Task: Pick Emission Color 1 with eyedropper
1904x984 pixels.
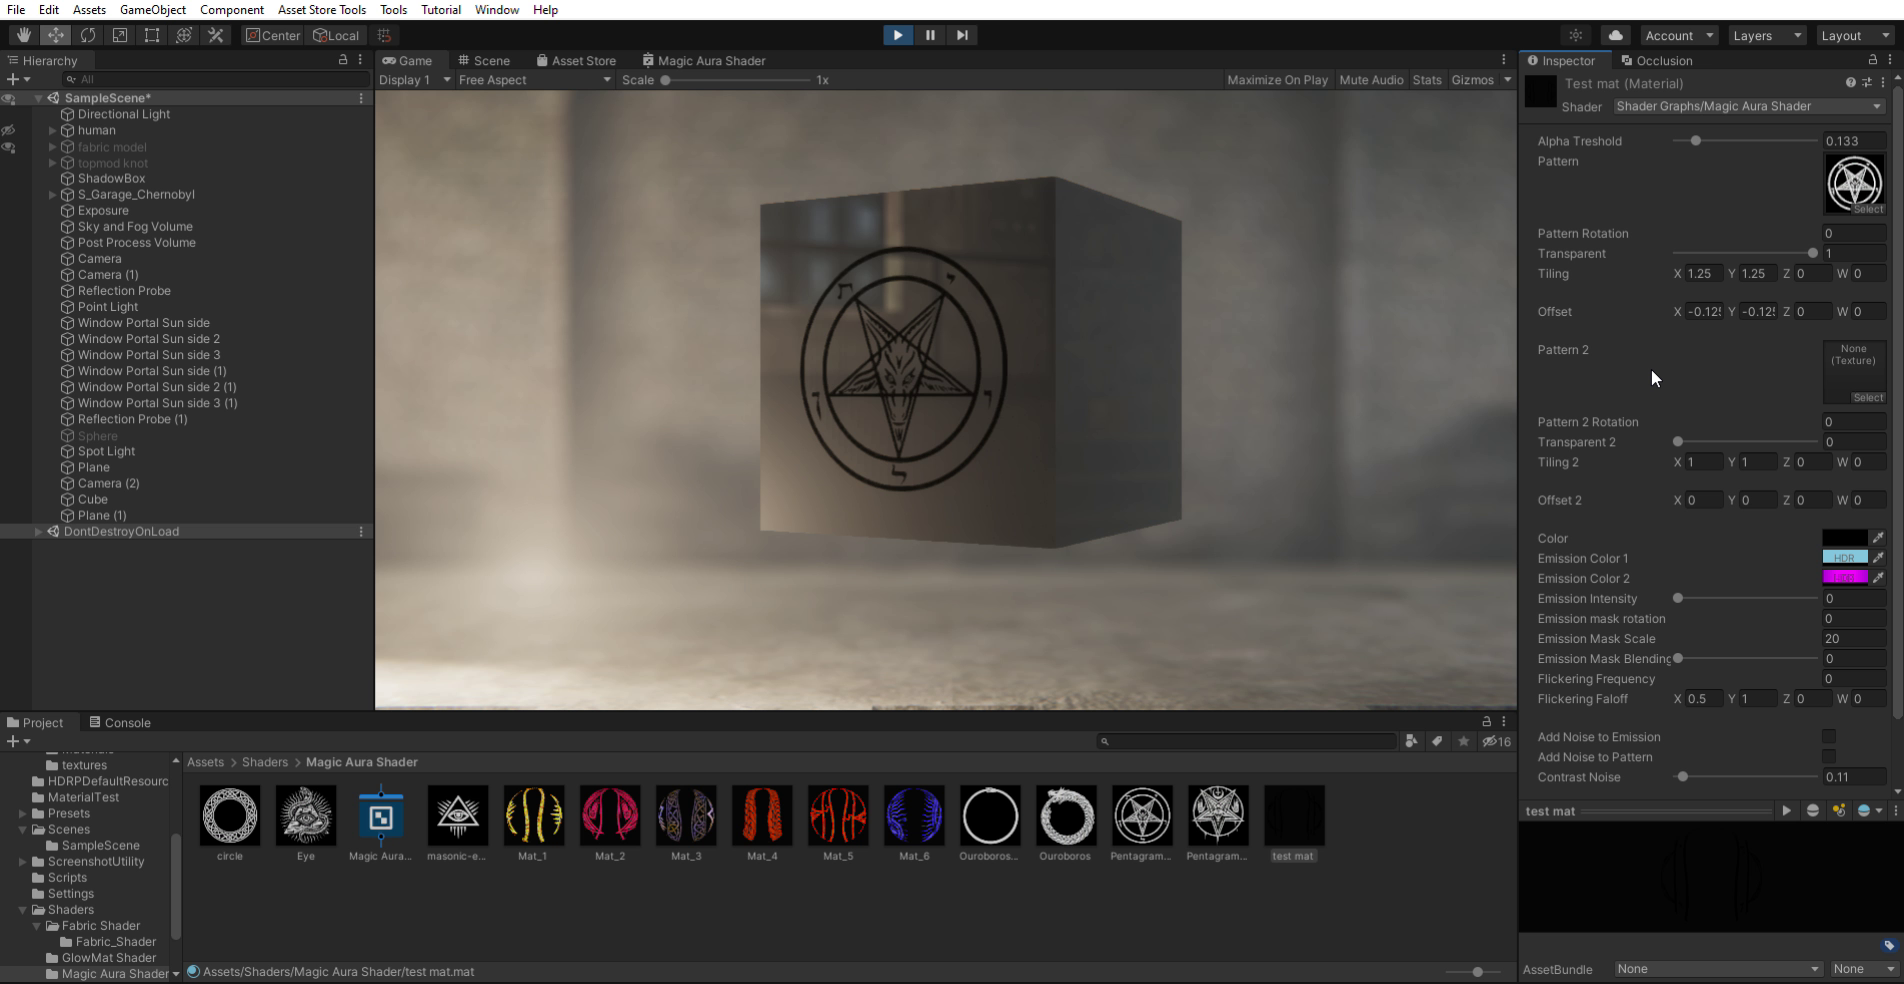Action: point(1878,558)
